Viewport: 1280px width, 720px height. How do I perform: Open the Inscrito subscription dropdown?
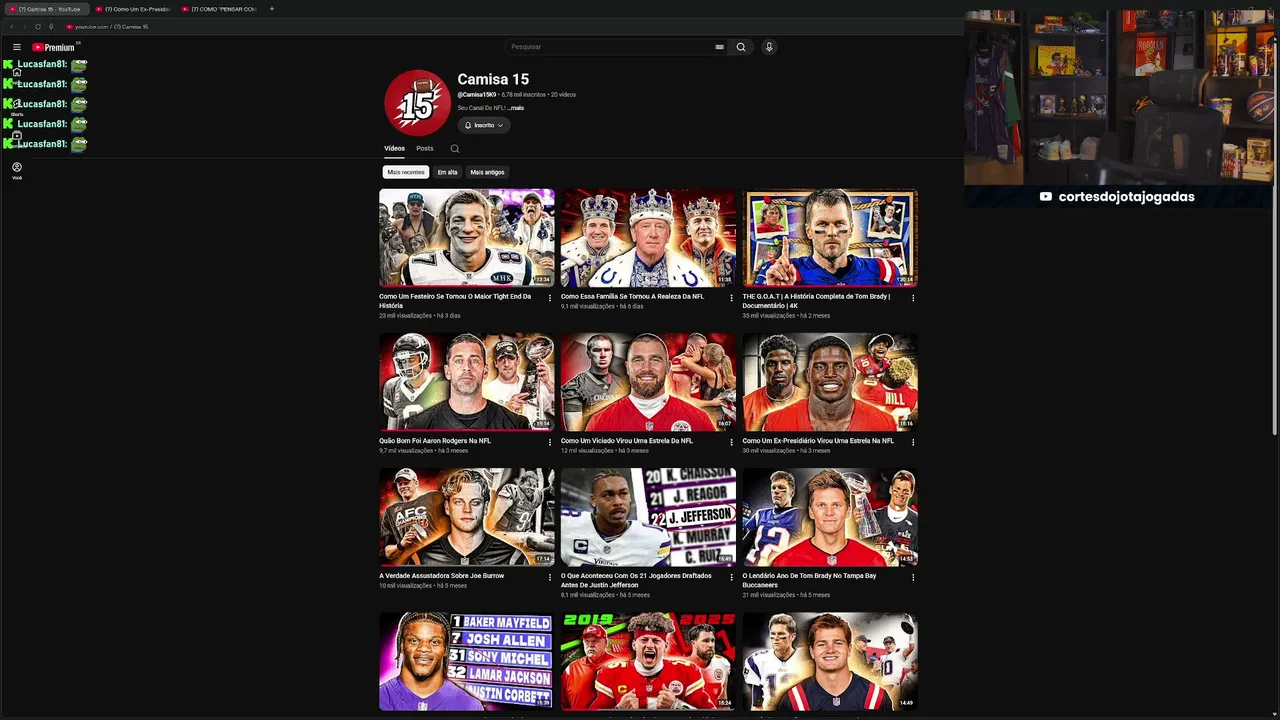[x=484, y=125]
